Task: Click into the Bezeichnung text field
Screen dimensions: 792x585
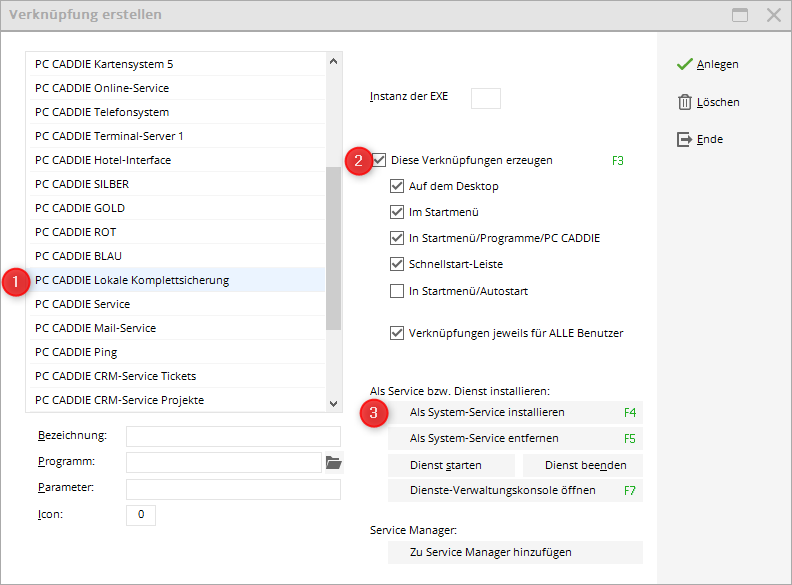Action: coord(233,436)
